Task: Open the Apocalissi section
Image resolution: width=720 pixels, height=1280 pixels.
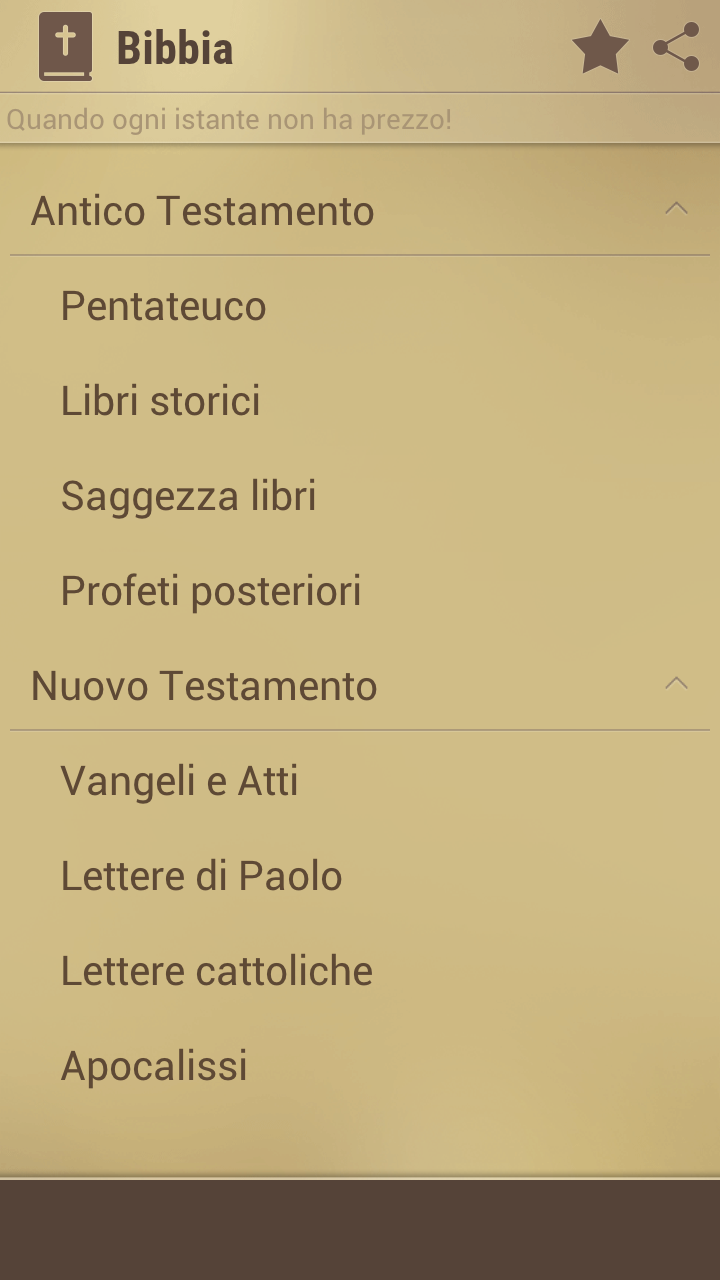Action: point(360,1066)
